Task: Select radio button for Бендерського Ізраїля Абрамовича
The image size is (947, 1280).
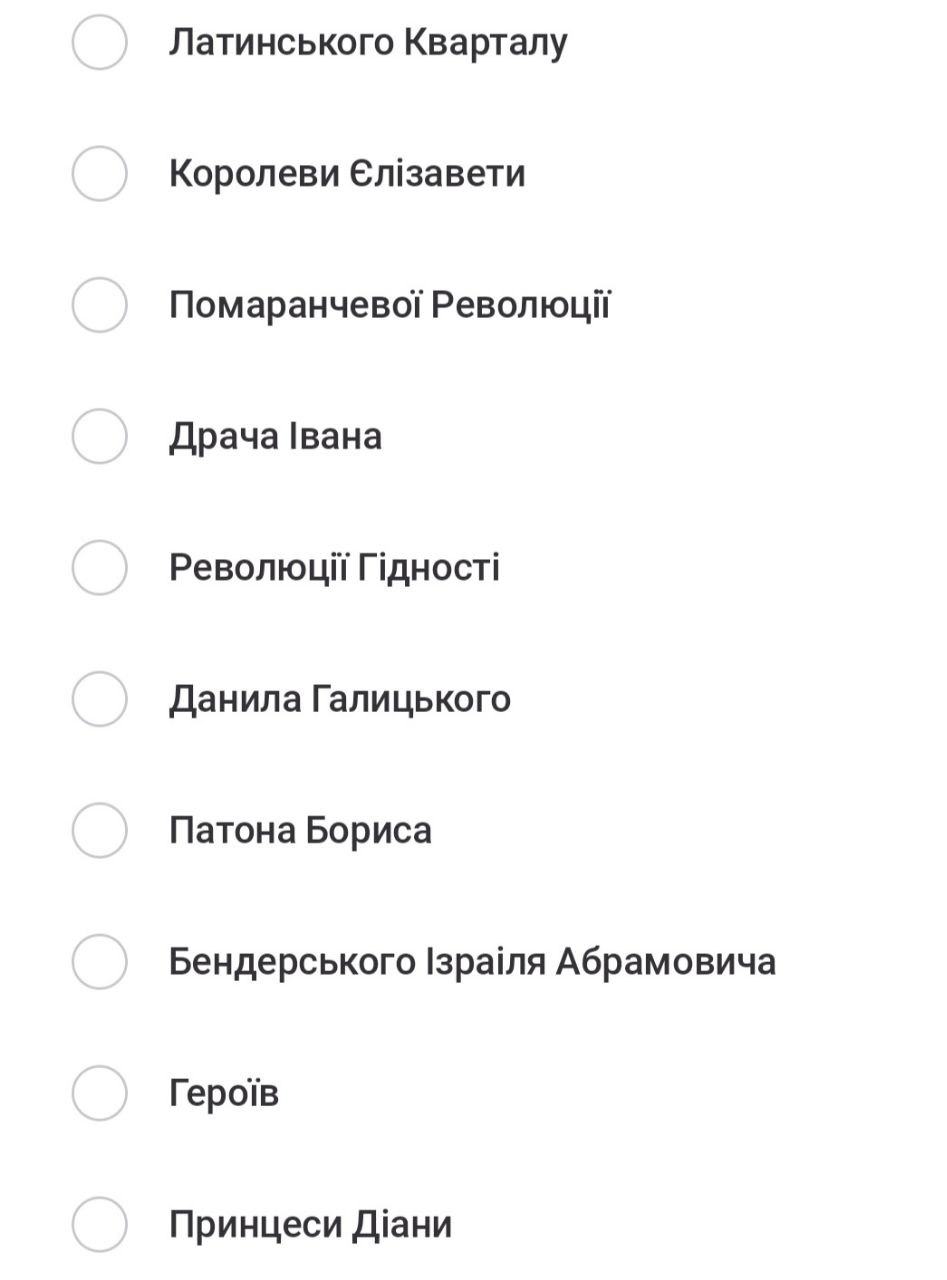Action: [x=99, y=961]
